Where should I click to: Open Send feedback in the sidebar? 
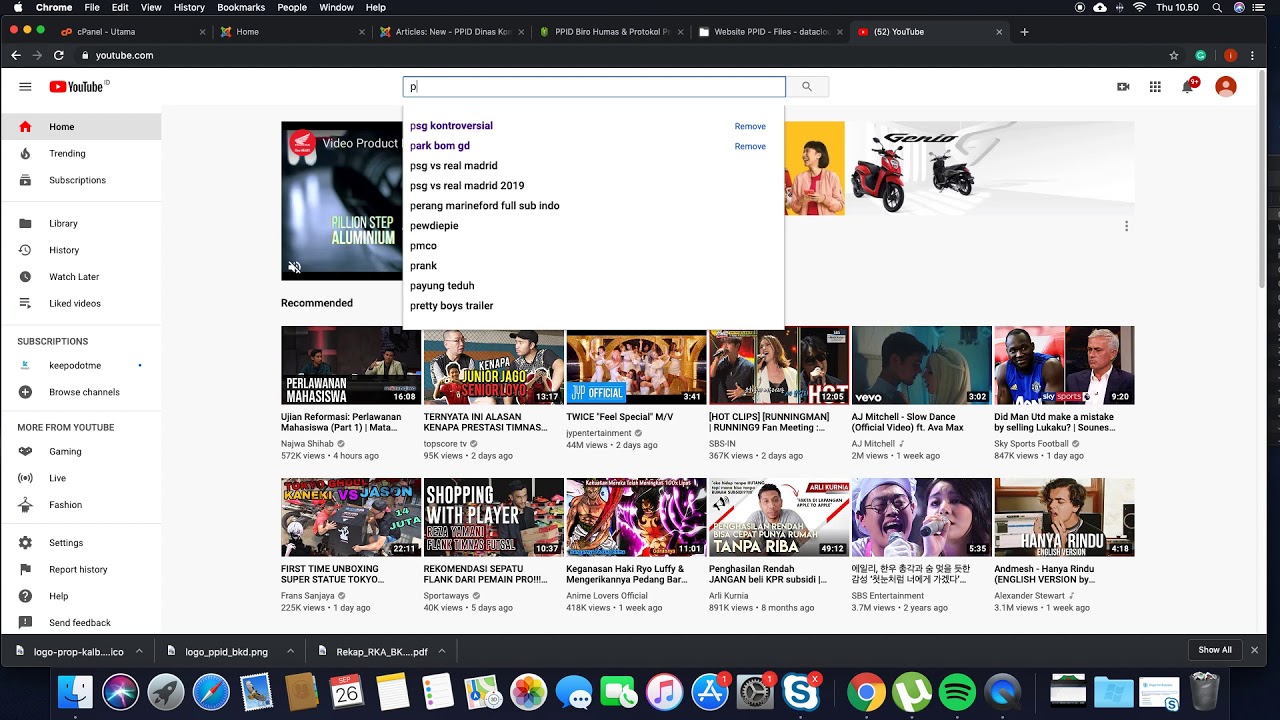tap(81, 623)
